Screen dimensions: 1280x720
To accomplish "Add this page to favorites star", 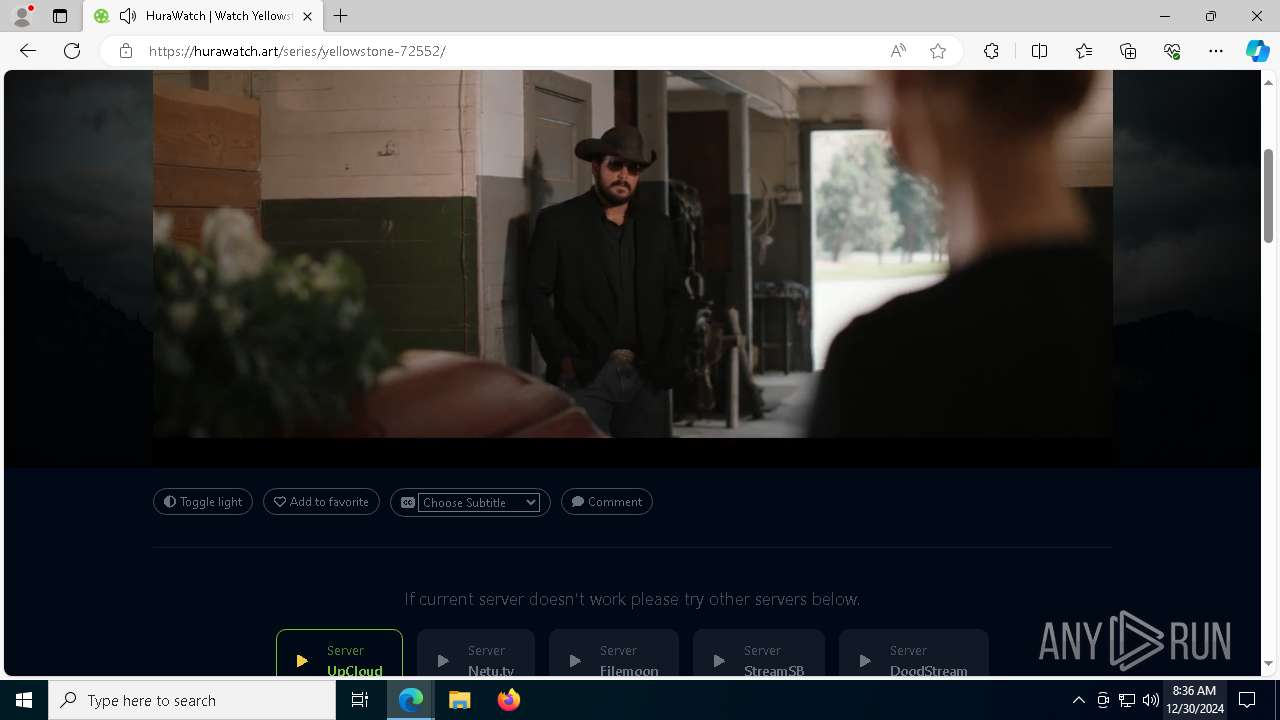I will 938,51.
